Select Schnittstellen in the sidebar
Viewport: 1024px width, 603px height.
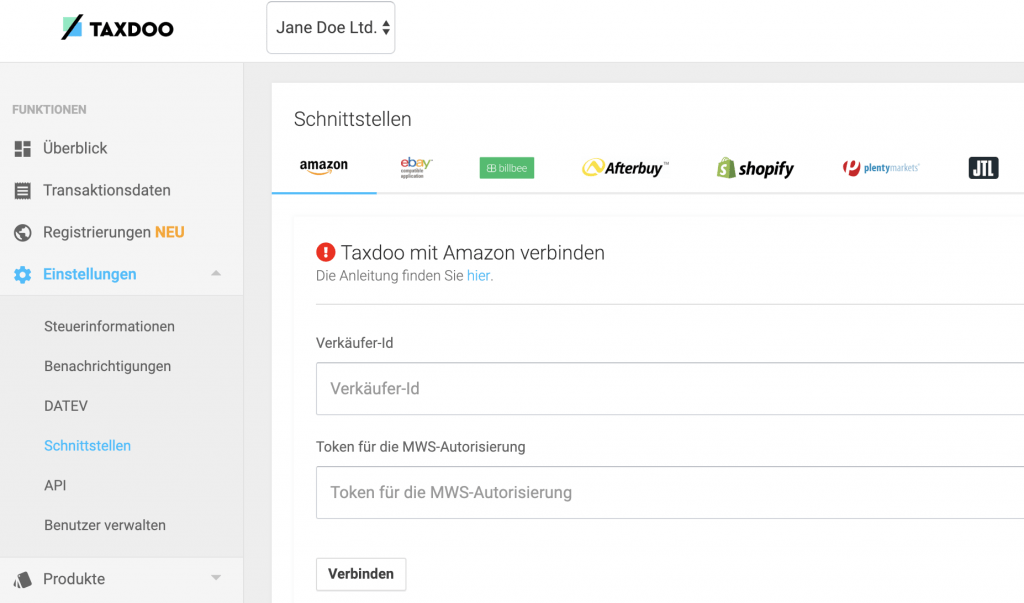click(x=88, y=446)
